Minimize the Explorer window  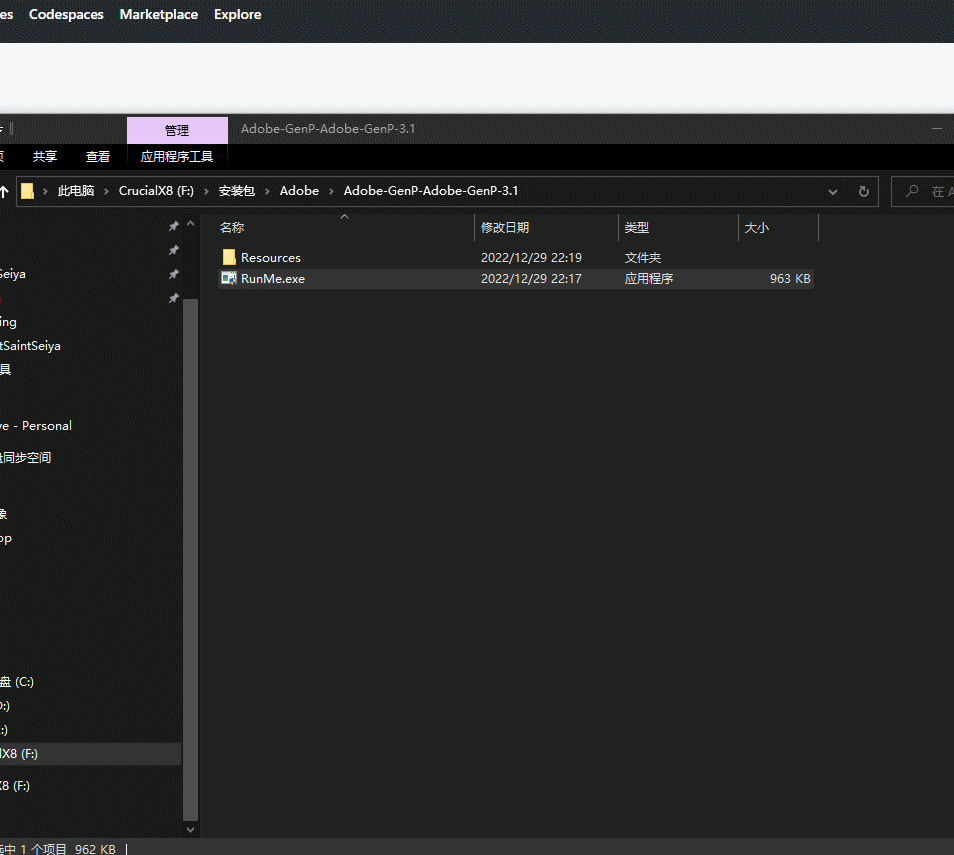(x=937, y=128)
